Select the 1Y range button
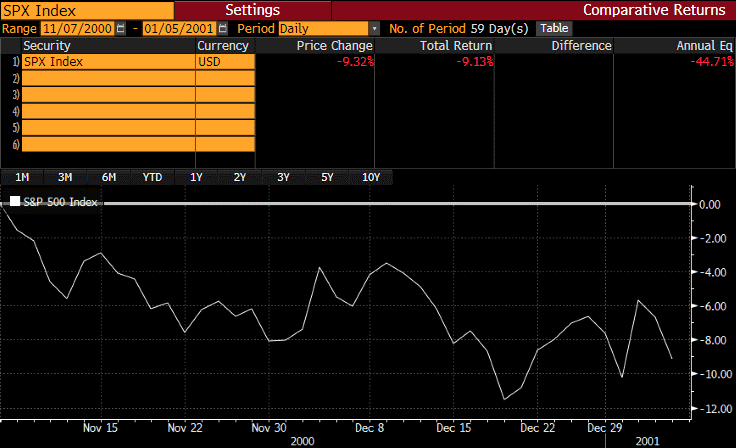The width and height of the screenshot is (736, 448). (196, 177)
